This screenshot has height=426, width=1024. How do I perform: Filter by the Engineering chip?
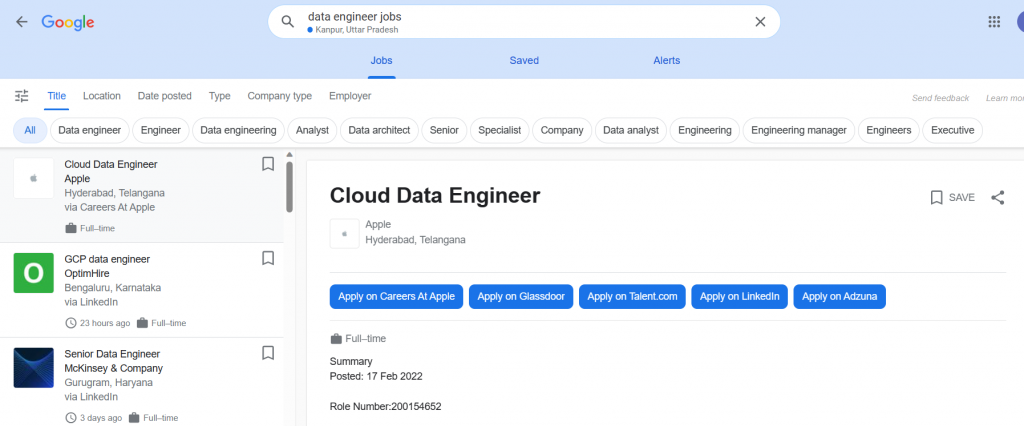tap(705, 130)
